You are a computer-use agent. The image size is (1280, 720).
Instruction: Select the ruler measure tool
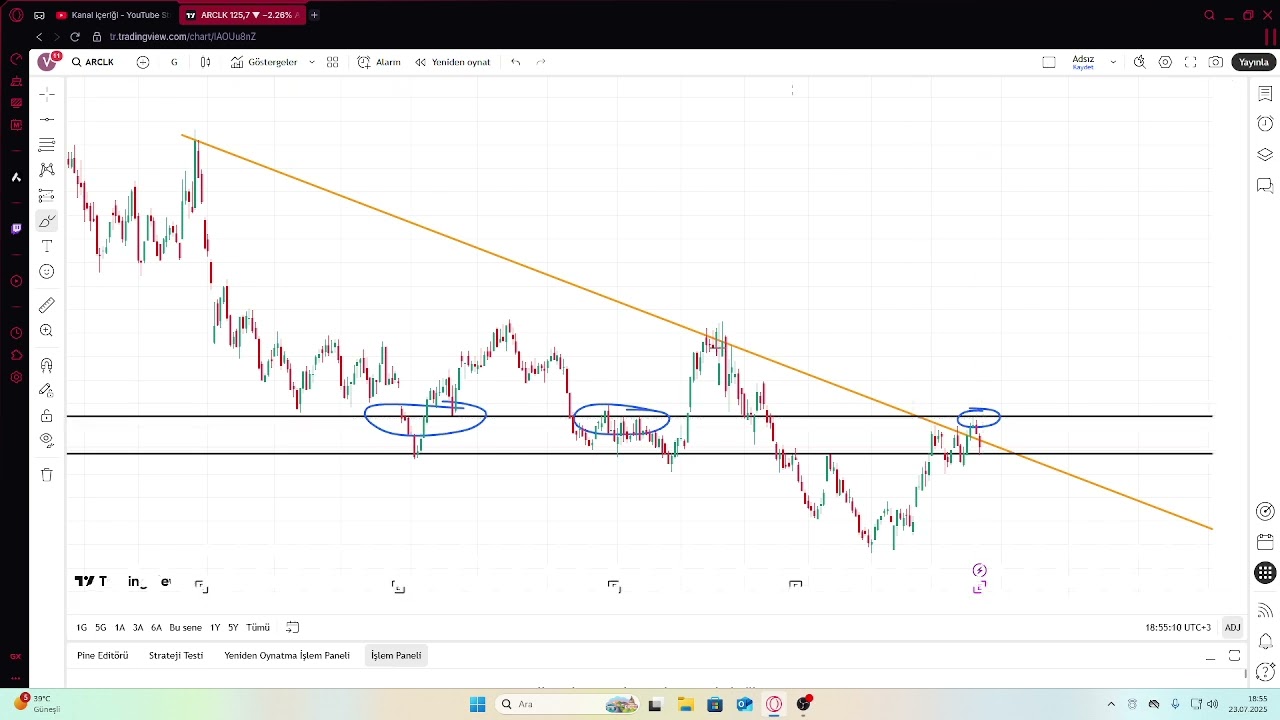47,305
